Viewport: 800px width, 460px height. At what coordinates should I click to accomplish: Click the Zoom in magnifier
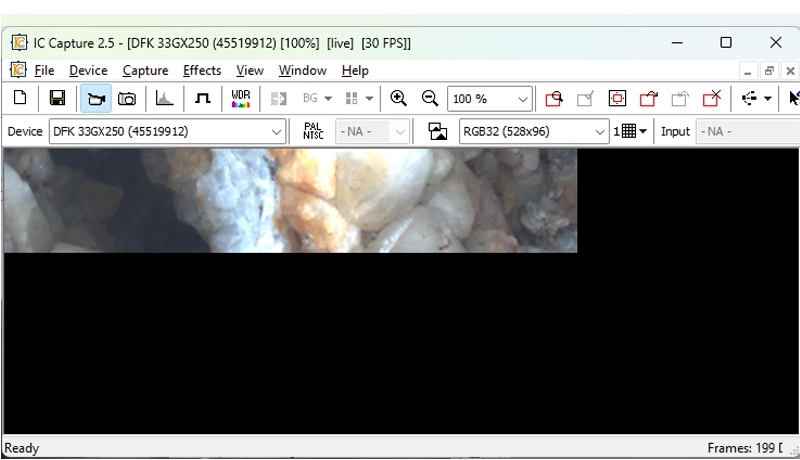(398, 98)
